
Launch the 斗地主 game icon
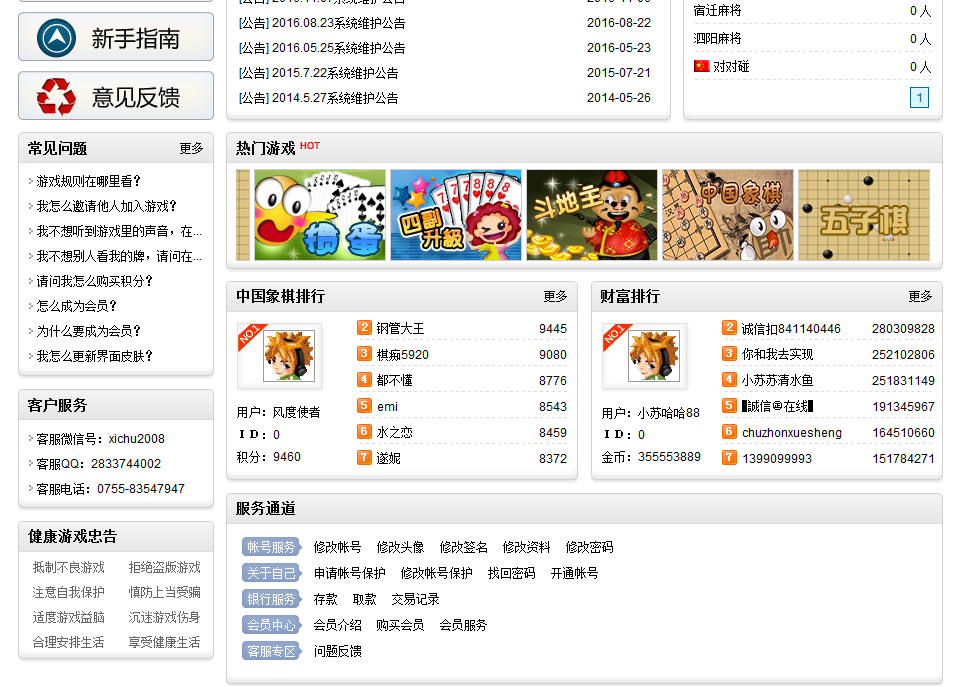click(x=592, y=215)
